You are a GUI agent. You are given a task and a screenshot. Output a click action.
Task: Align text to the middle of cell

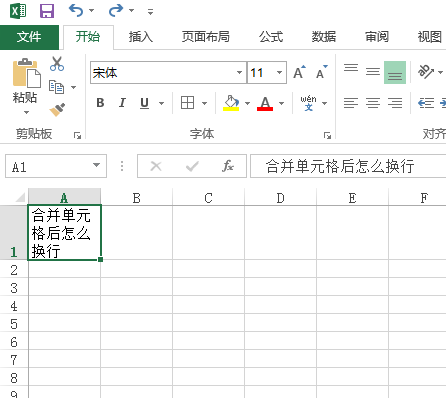click(x=373, y=72)
